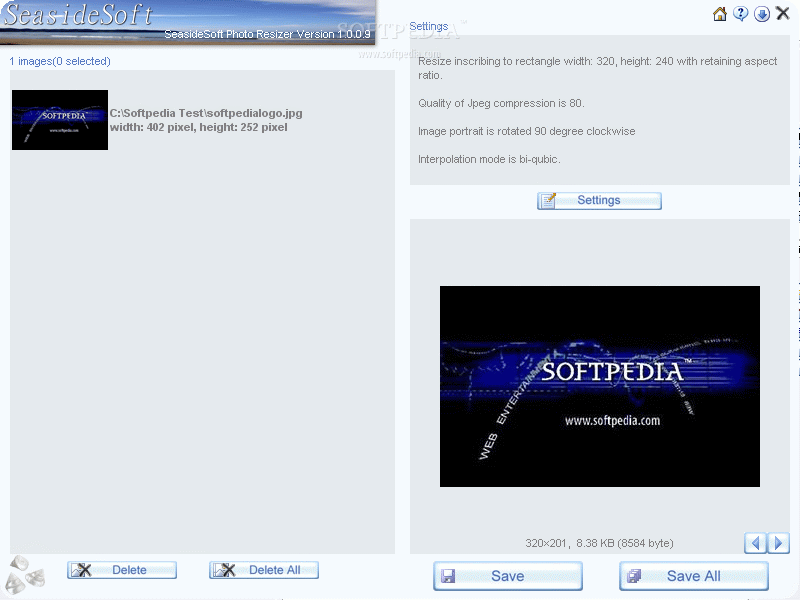Open help with the question mark icon
The height and width of the screenshot is (600, 800).
(741, 14)
